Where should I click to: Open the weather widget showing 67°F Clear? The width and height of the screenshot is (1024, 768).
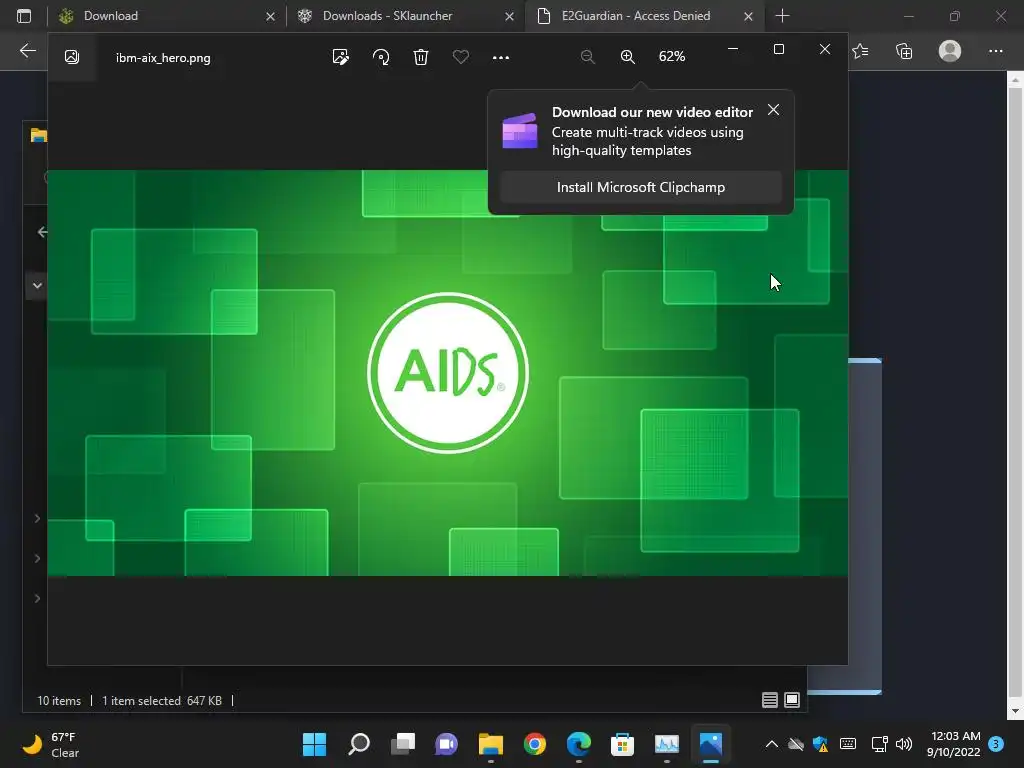pyautogui.click(x=51, y=744)
